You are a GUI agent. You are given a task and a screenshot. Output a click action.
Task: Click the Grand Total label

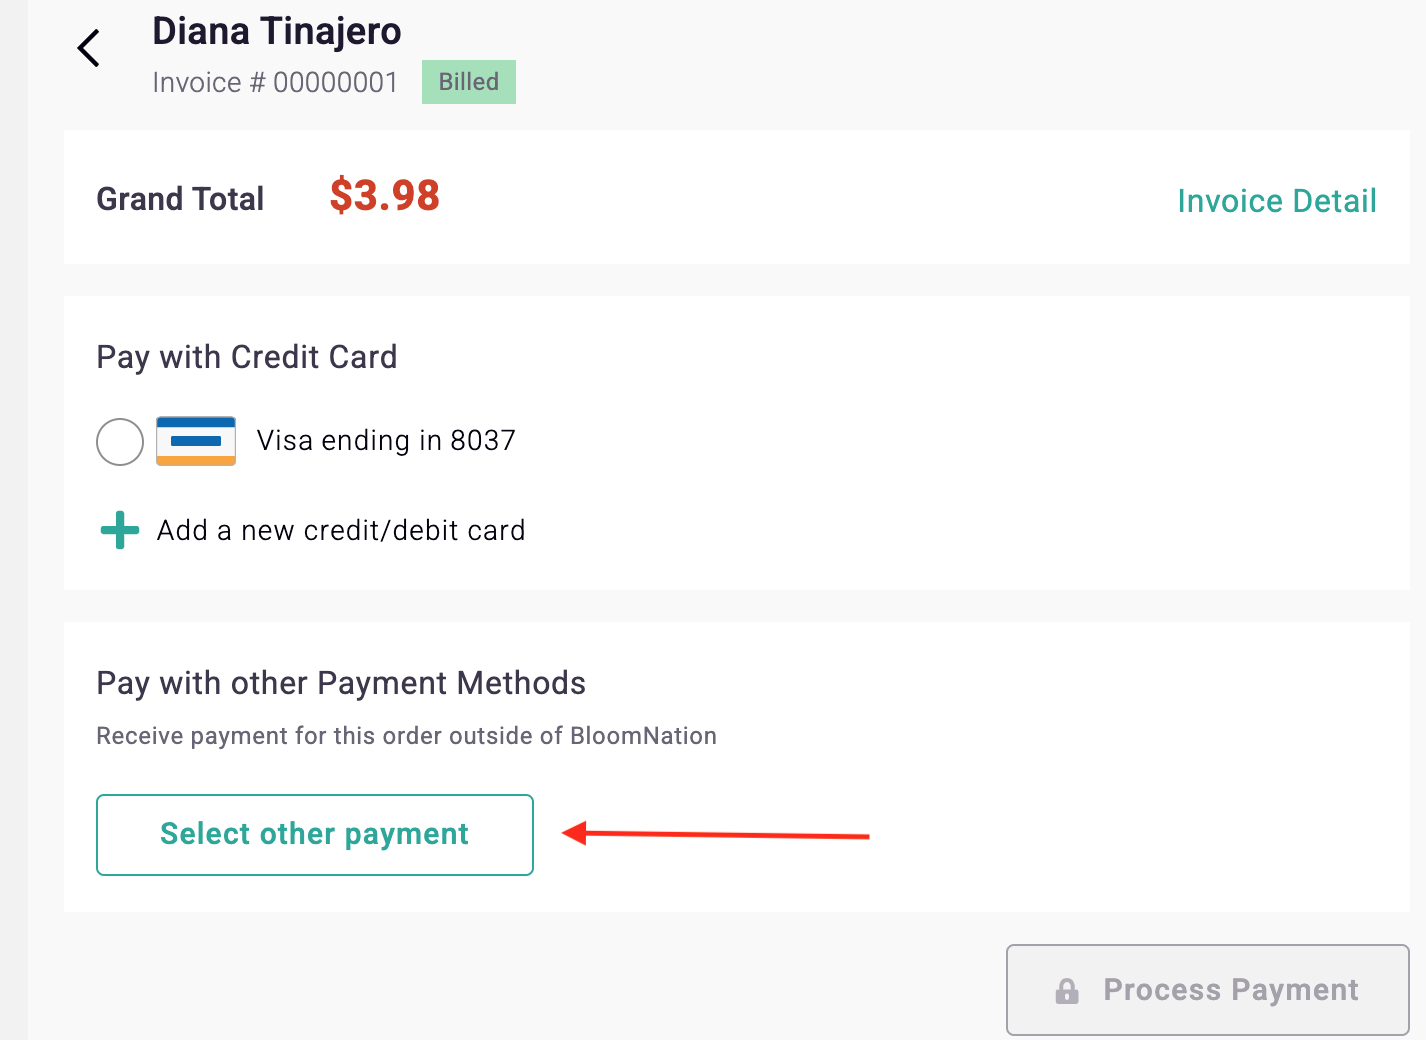[x=180, y=199]
